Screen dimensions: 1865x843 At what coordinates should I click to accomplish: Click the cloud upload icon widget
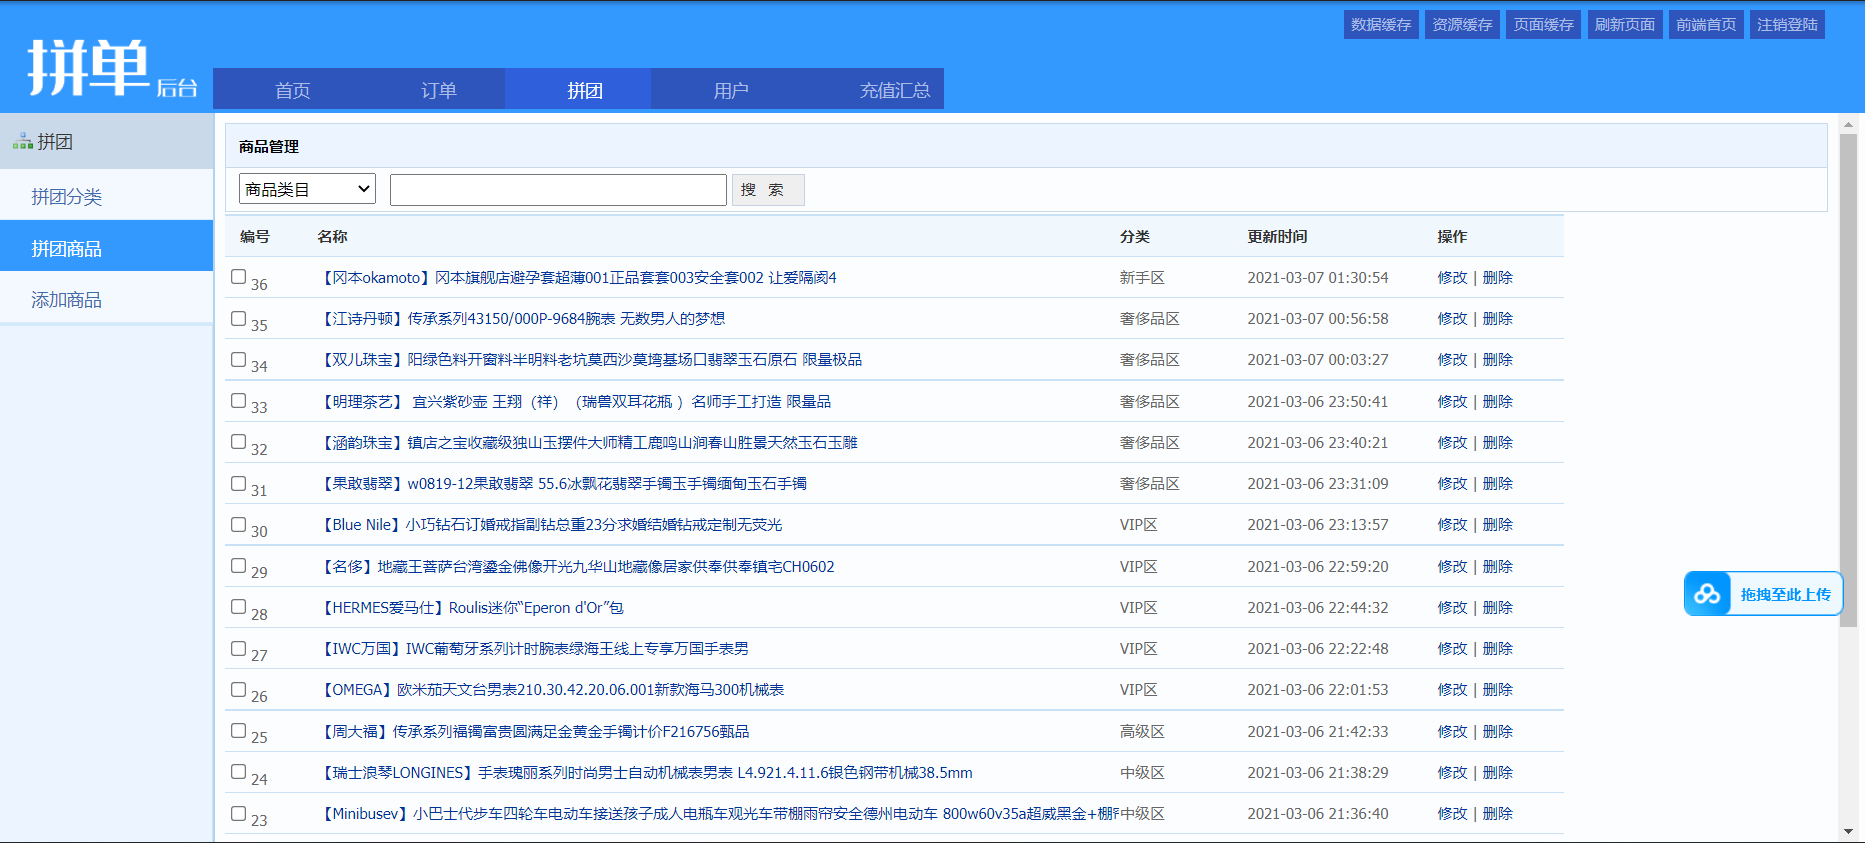point(1708,594)
